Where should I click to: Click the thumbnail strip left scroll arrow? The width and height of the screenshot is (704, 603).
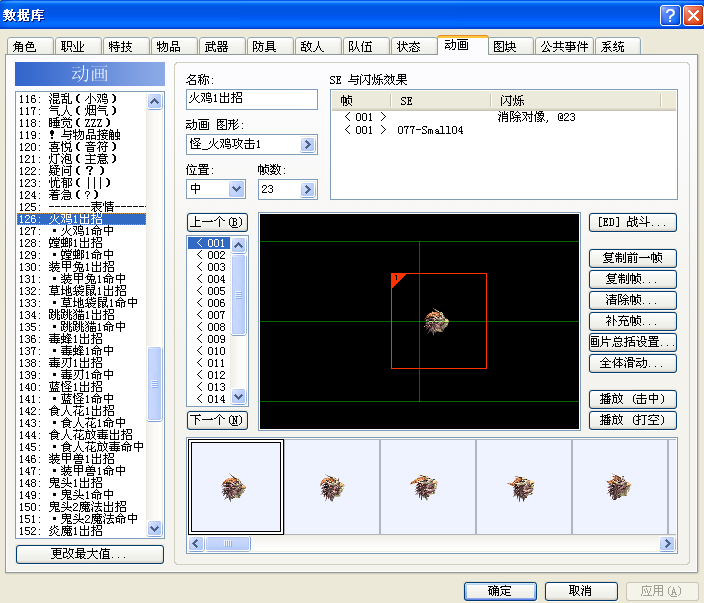pos(196,544)
